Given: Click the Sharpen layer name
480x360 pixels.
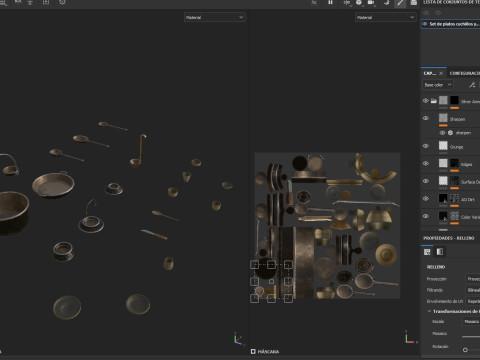Looking at the screenshot, I should click(x=457, y=119).
